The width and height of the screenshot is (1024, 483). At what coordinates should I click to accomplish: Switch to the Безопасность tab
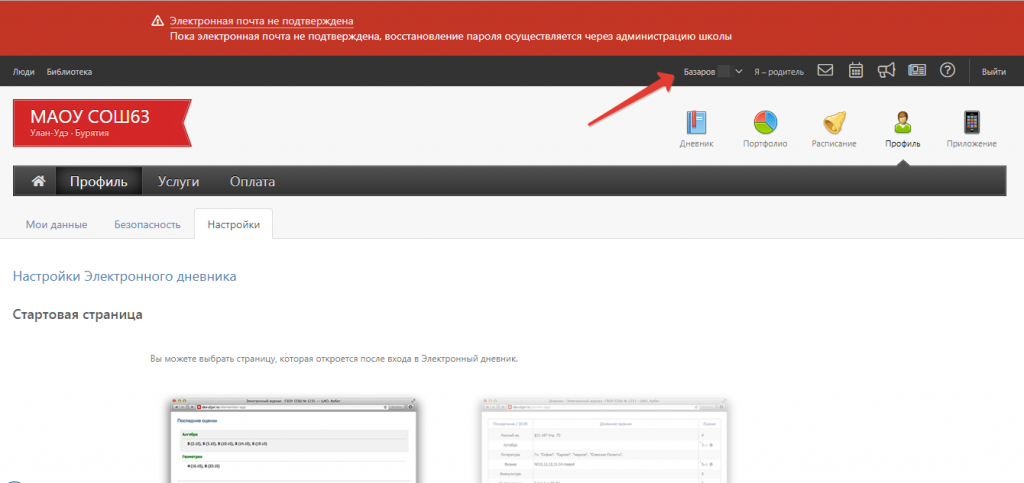tap(147, 225)
